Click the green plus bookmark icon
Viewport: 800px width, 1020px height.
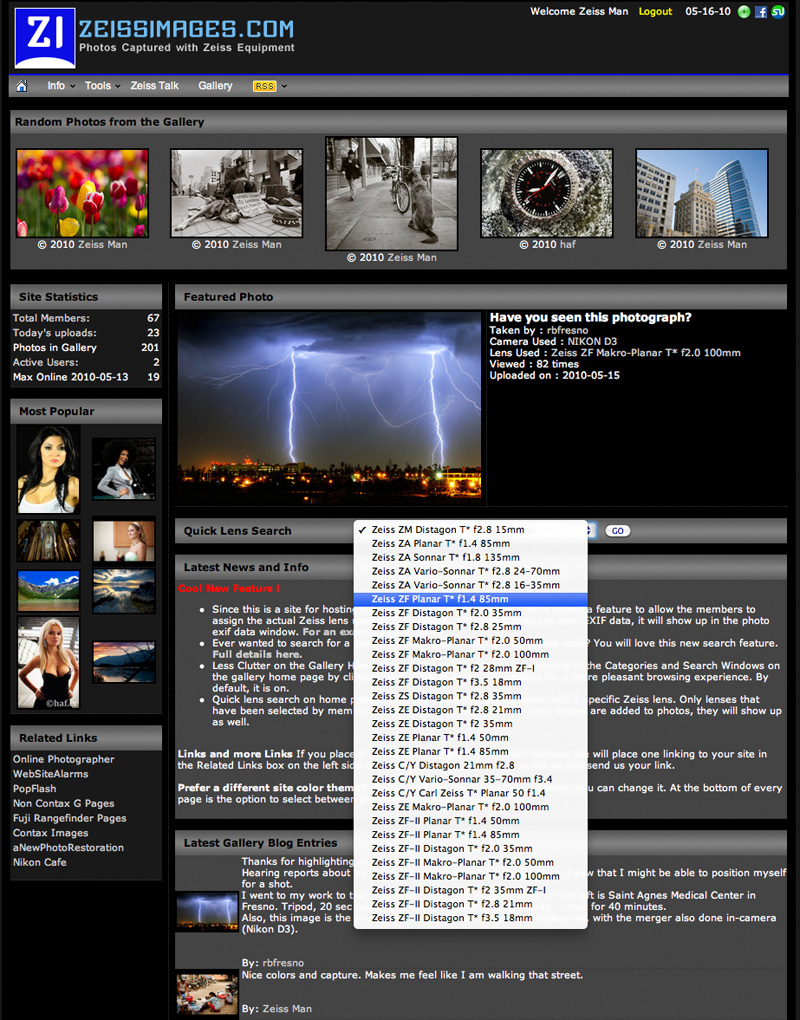coord(744,12)
